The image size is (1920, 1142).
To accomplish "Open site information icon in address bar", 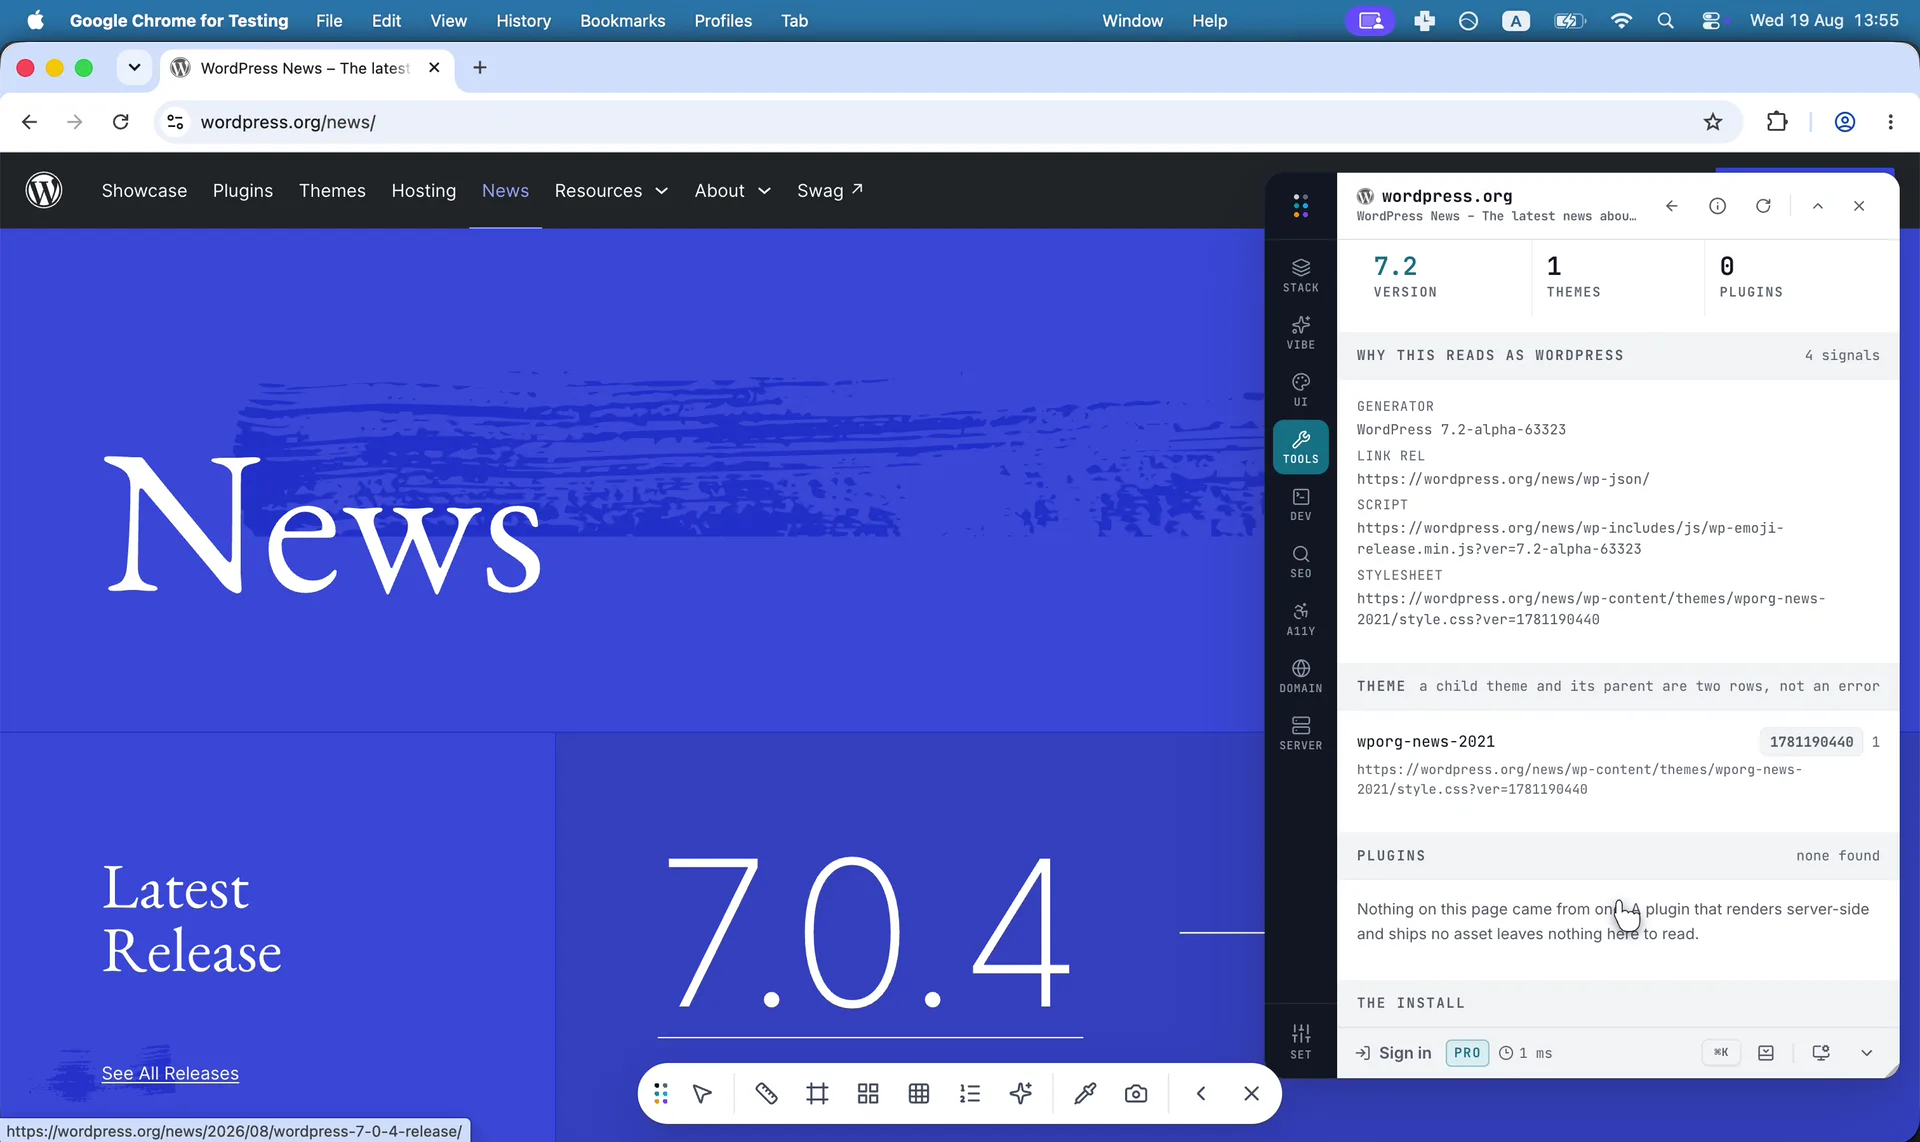I will [x=175, y=122].
